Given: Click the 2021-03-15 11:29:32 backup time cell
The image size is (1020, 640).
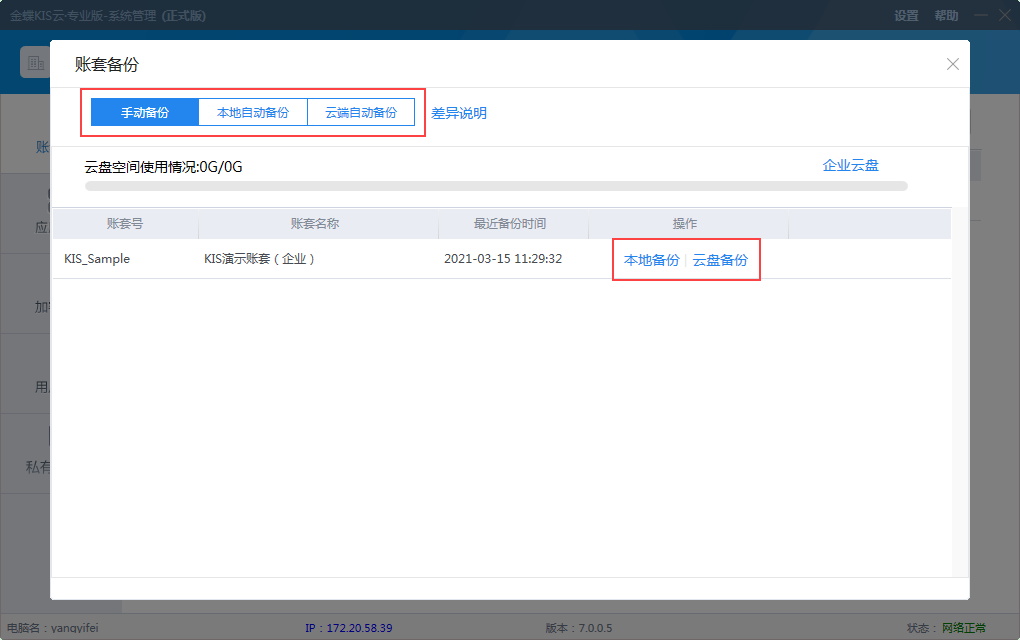Looking at the screenshot, I should point(503,259).
